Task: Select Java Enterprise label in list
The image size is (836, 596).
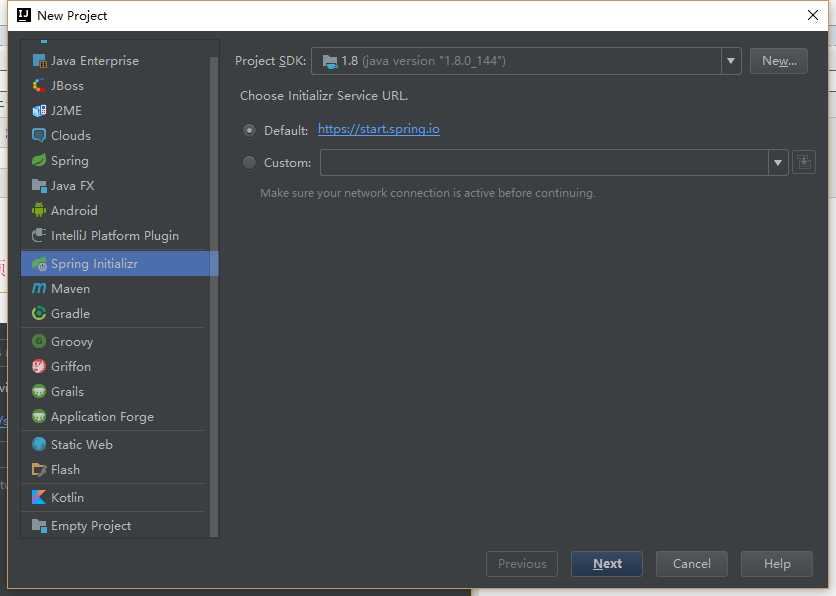Action: pos(95,61)
